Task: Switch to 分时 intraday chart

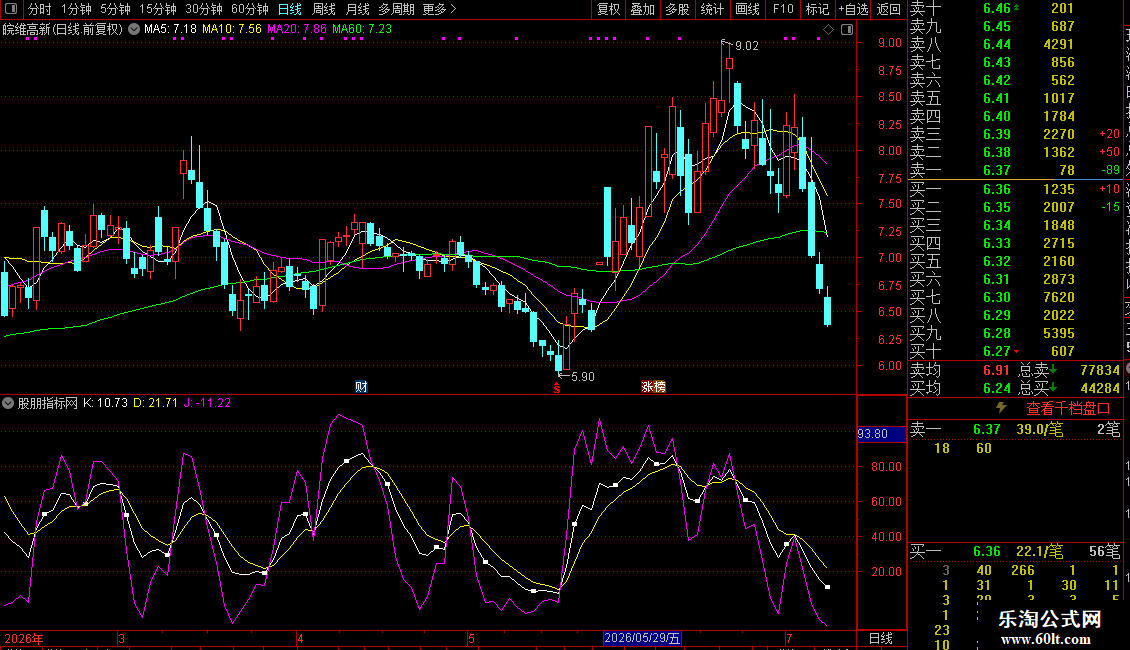Action: coord(40,9)
